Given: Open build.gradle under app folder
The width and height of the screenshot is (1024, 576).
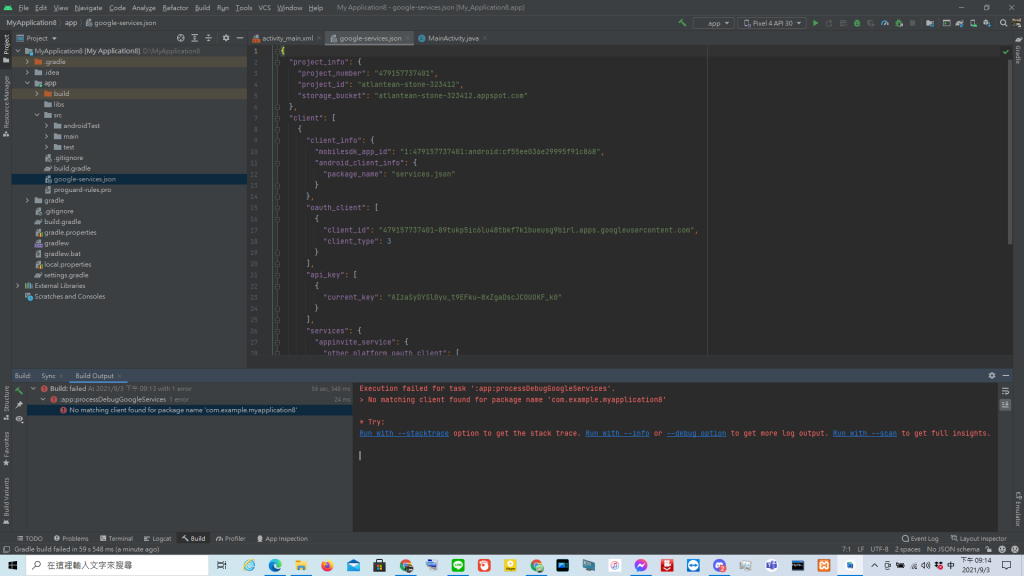Looking at the screenshot, I should coord(72,168).
